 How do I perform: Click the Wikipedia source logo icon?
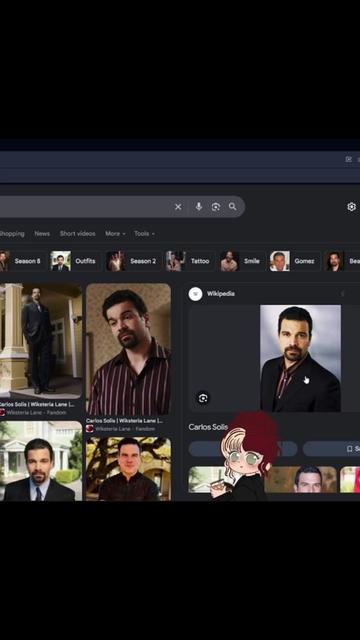click(196, 294)
